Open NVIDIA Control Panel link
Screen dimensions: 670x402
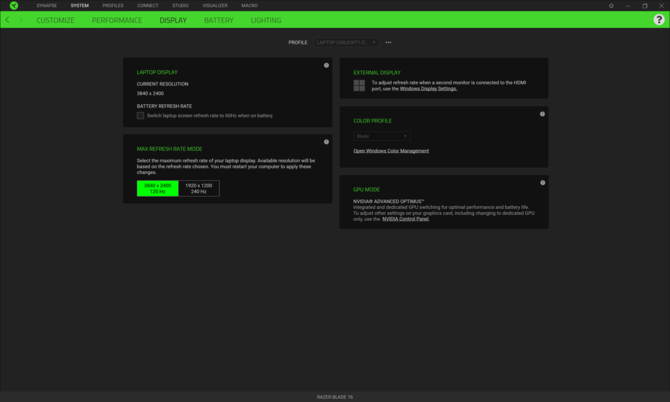[405, 219]
